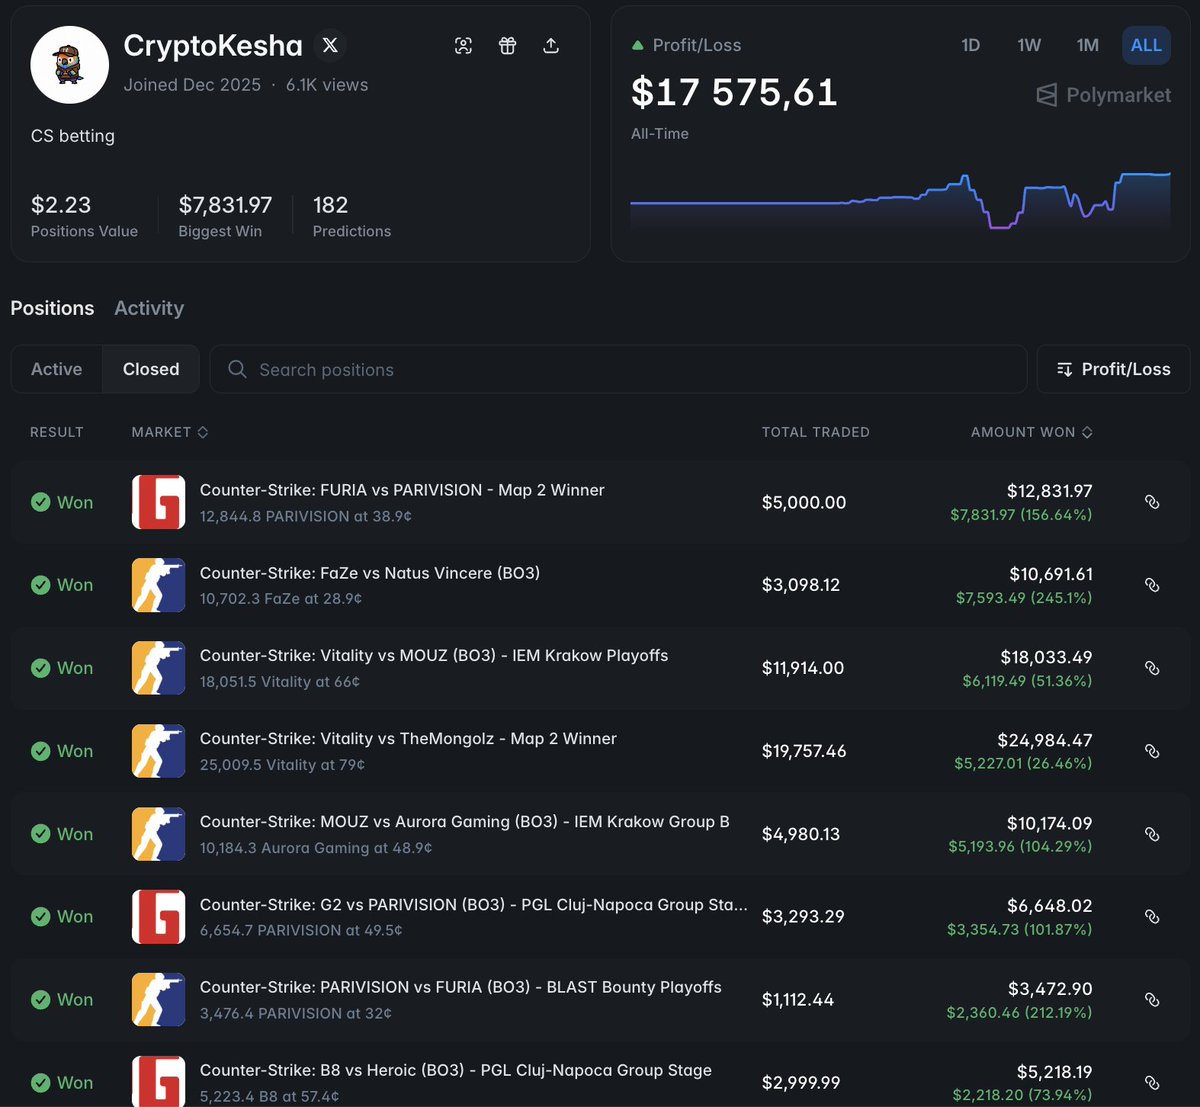Click the 182 Predictions count
The width and height of the screenshot is (1200, 1107).
[330, 205]
